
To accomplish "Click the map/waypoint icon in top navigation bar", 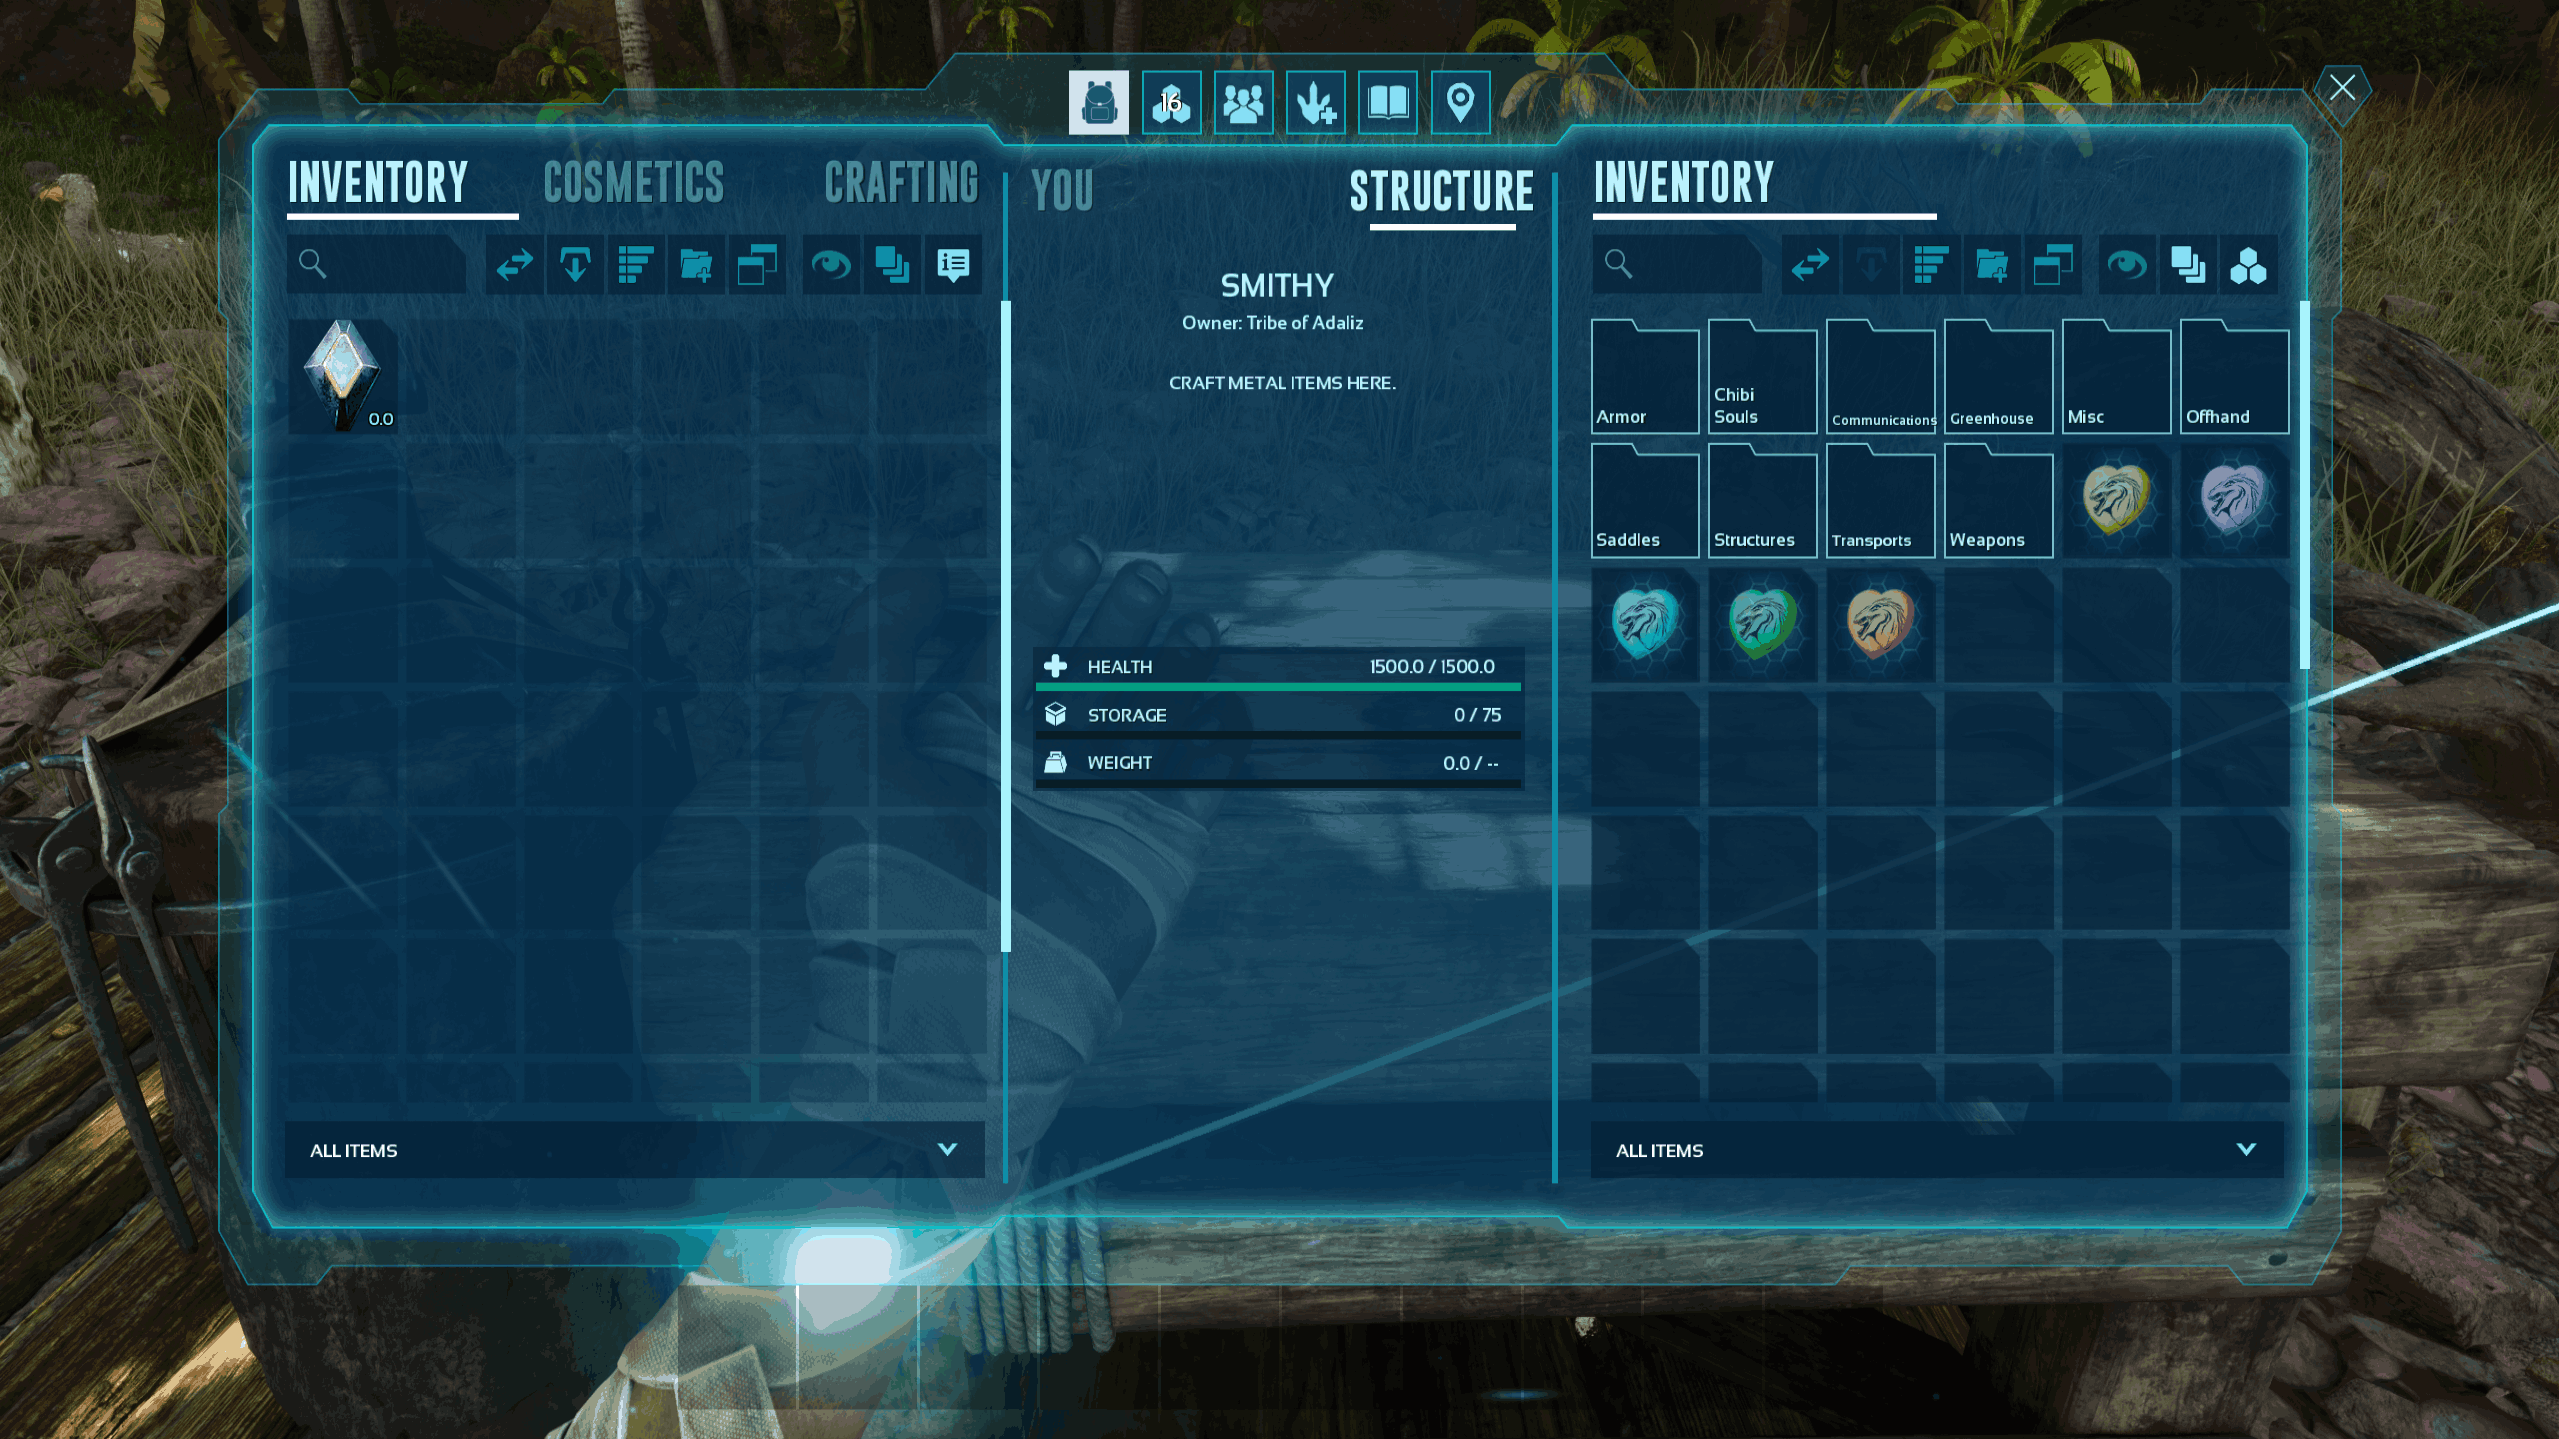I will tap(1459, 102).
